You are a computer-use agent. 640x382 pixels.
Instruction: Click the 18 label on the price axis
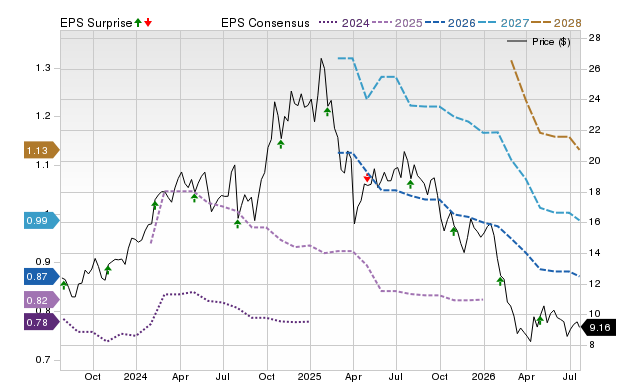click(x=594, y=191)
